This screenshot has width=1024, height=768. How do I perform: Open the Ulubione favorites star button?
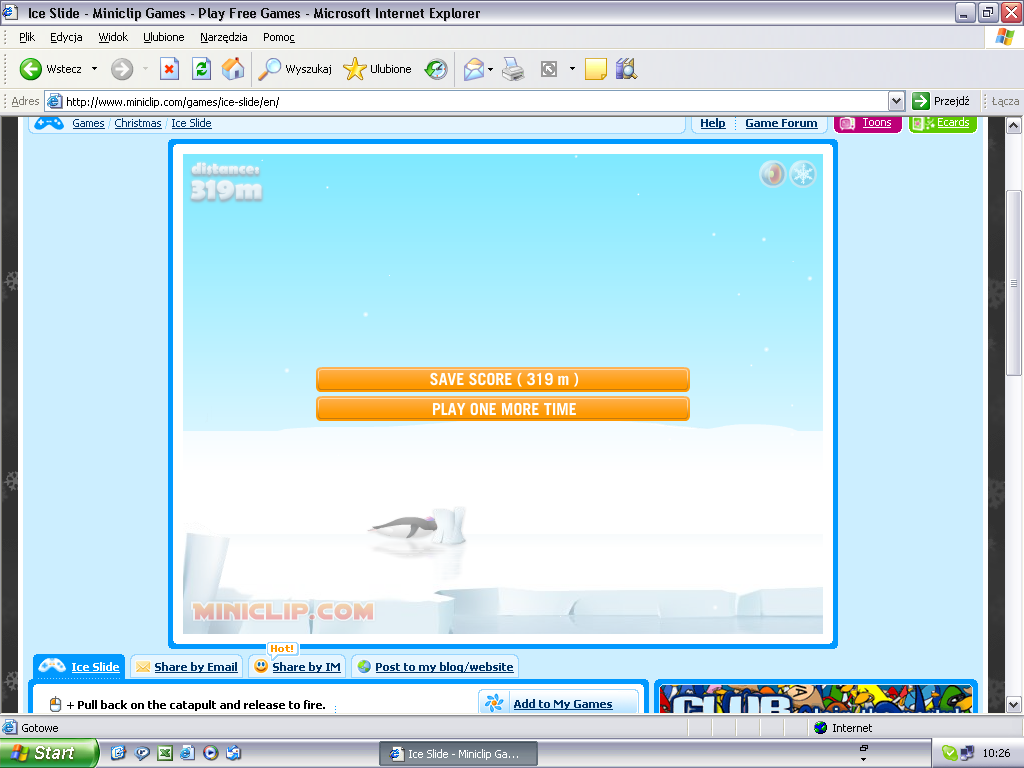(377, 69)
